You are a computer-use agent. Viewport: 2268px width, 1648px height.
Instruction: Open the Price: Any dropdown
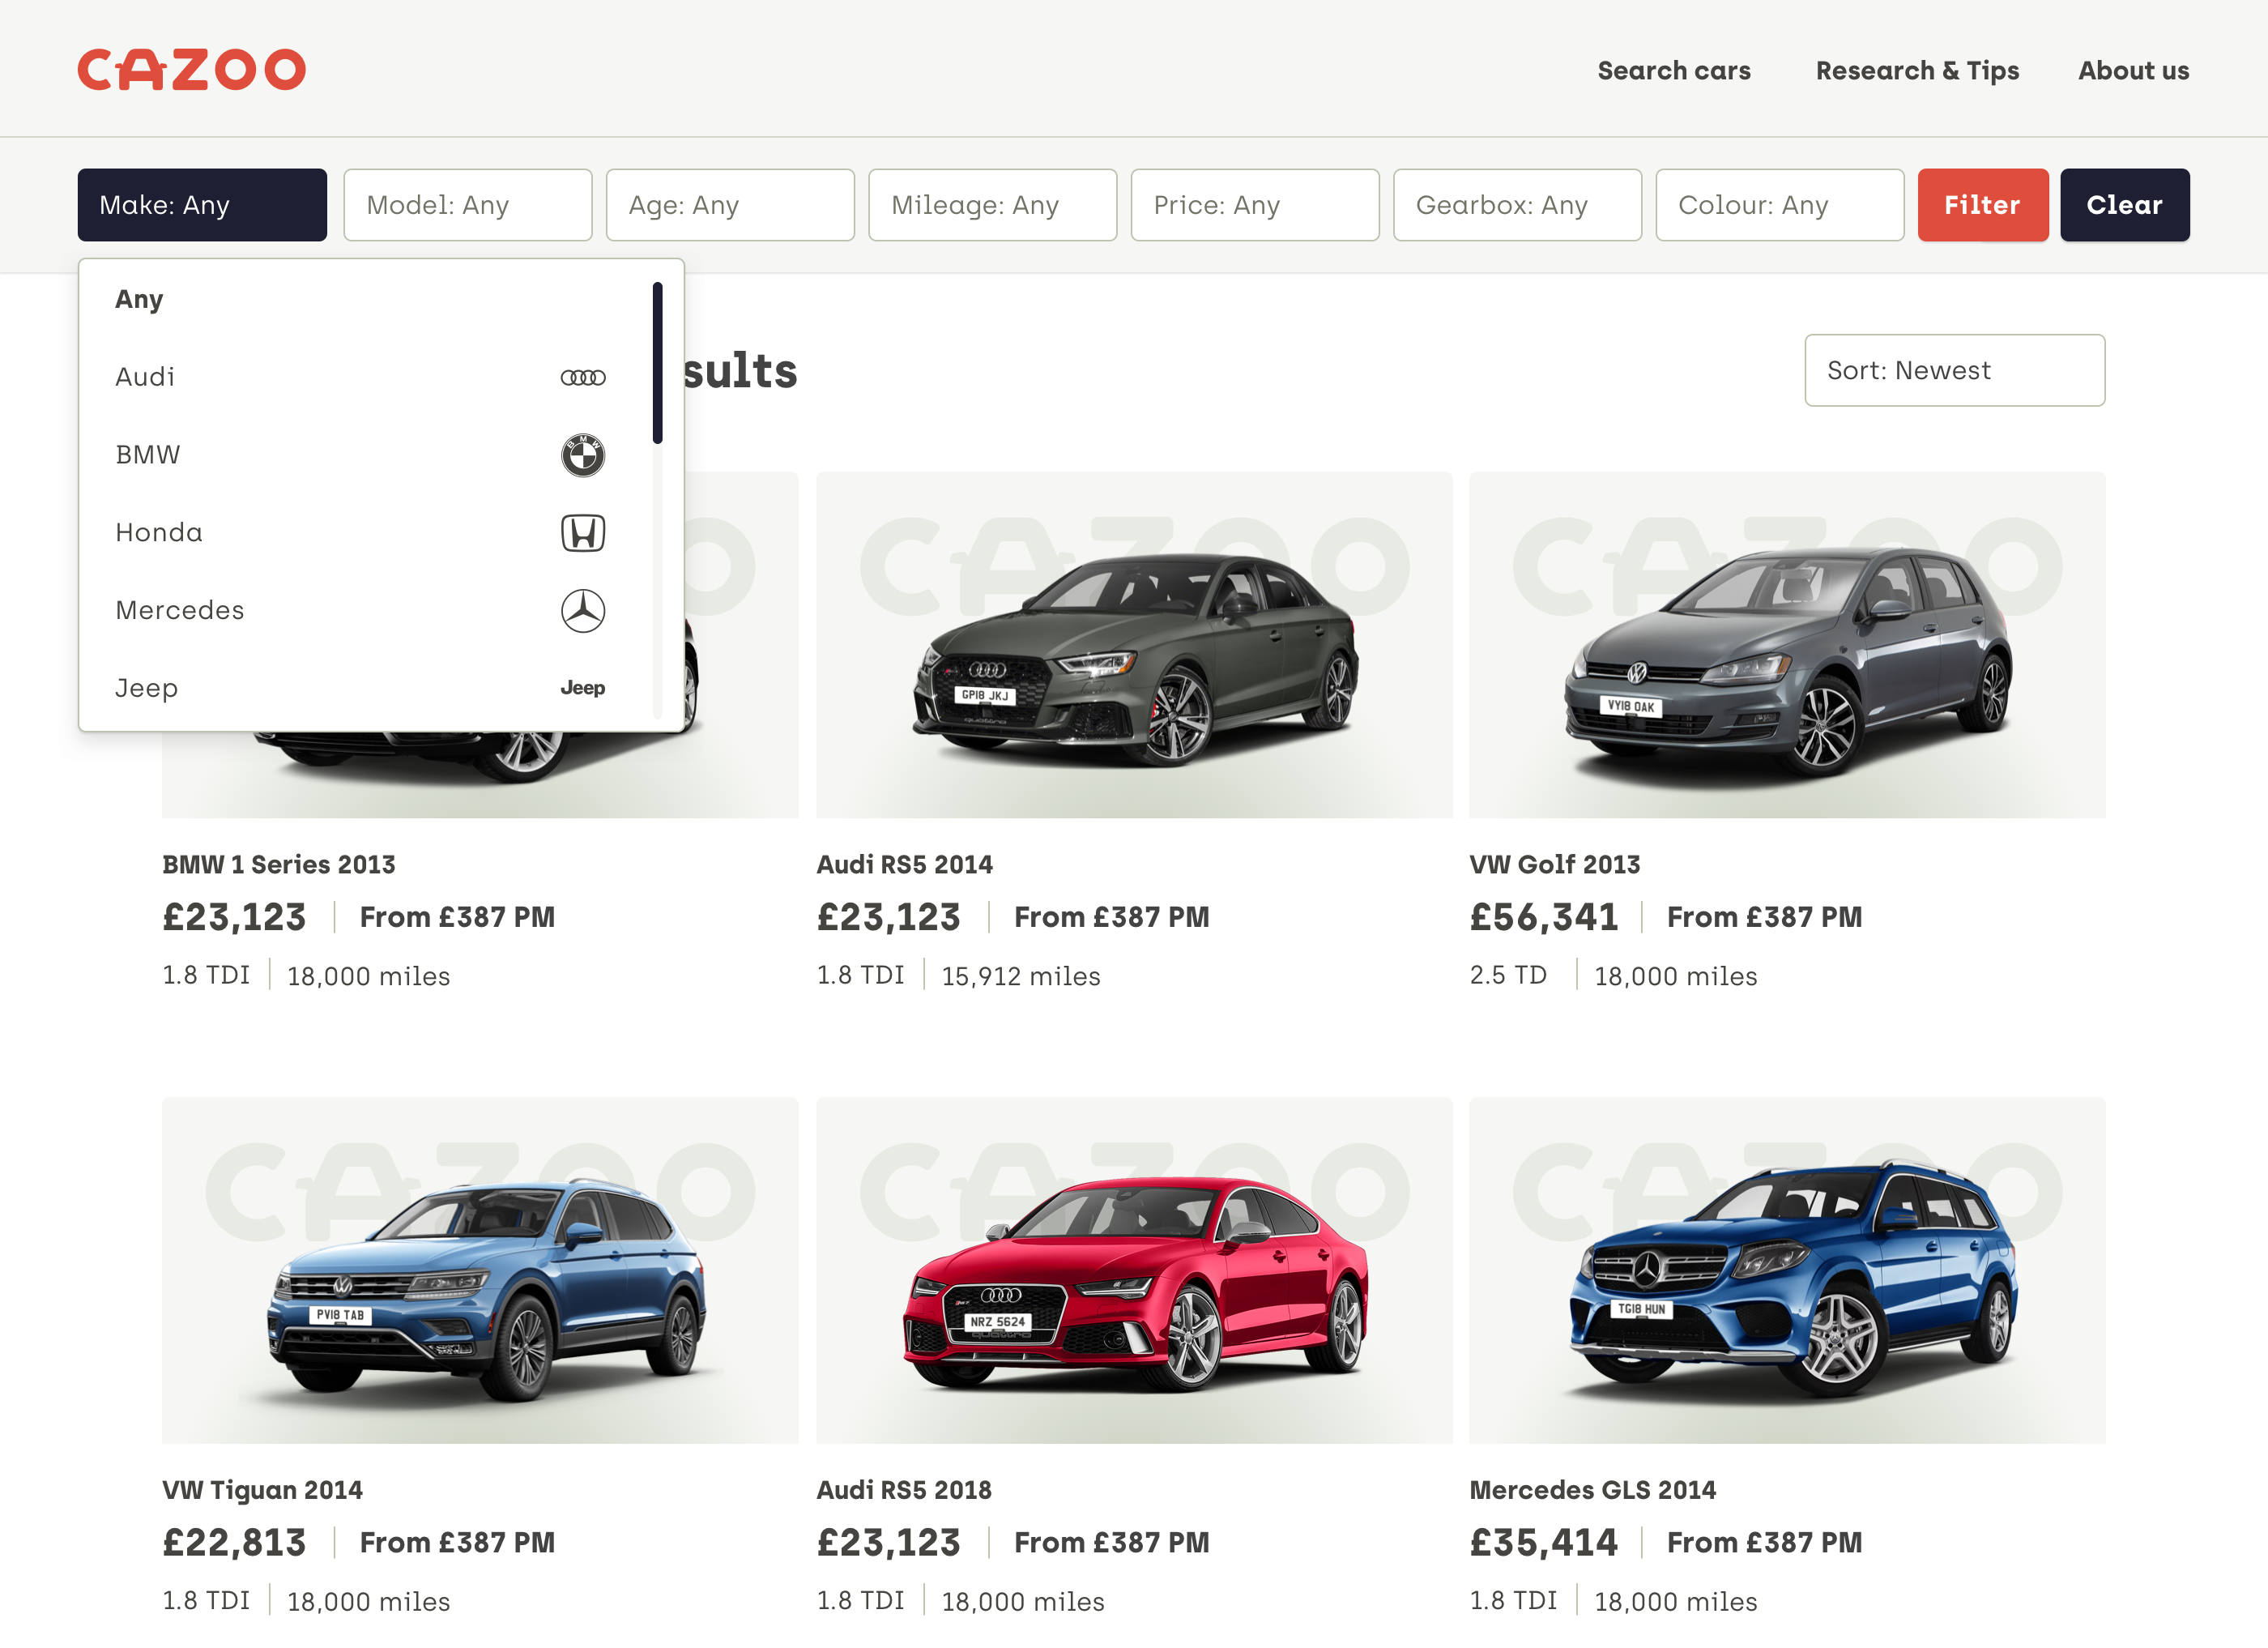point(1254,205)
